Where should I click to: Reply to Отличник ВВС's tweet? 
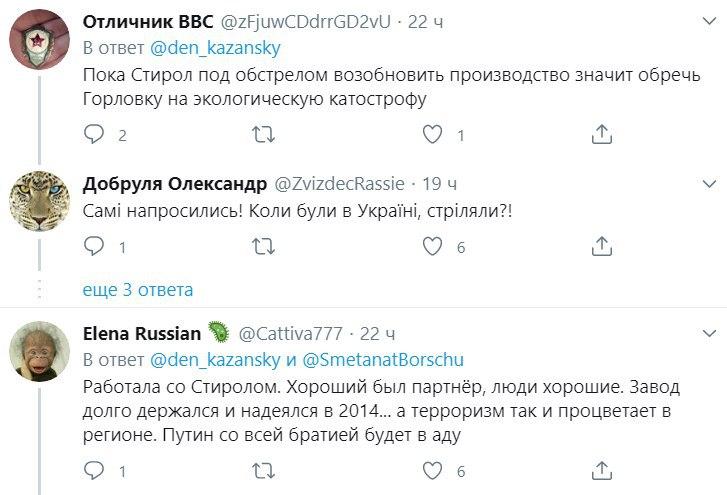[x=94, y=134]
